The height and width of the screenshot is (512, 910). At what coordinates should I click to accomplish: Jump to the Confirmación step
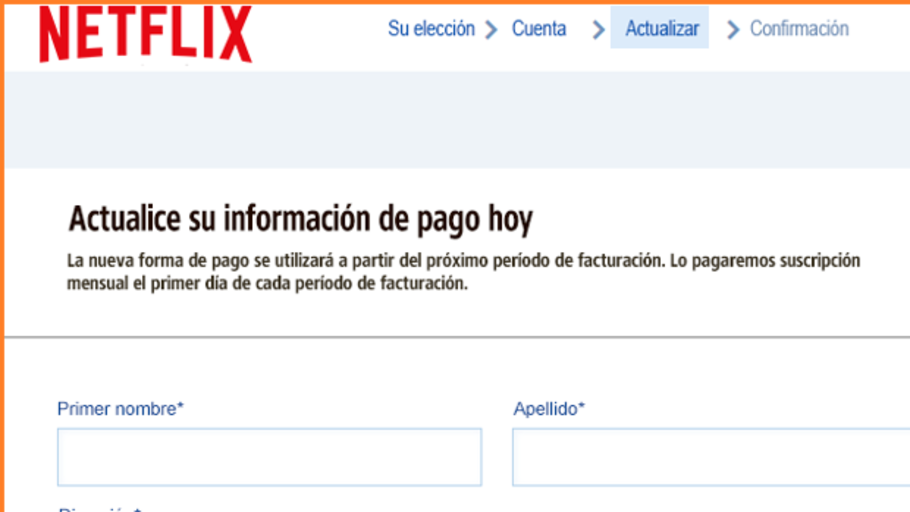799,29
